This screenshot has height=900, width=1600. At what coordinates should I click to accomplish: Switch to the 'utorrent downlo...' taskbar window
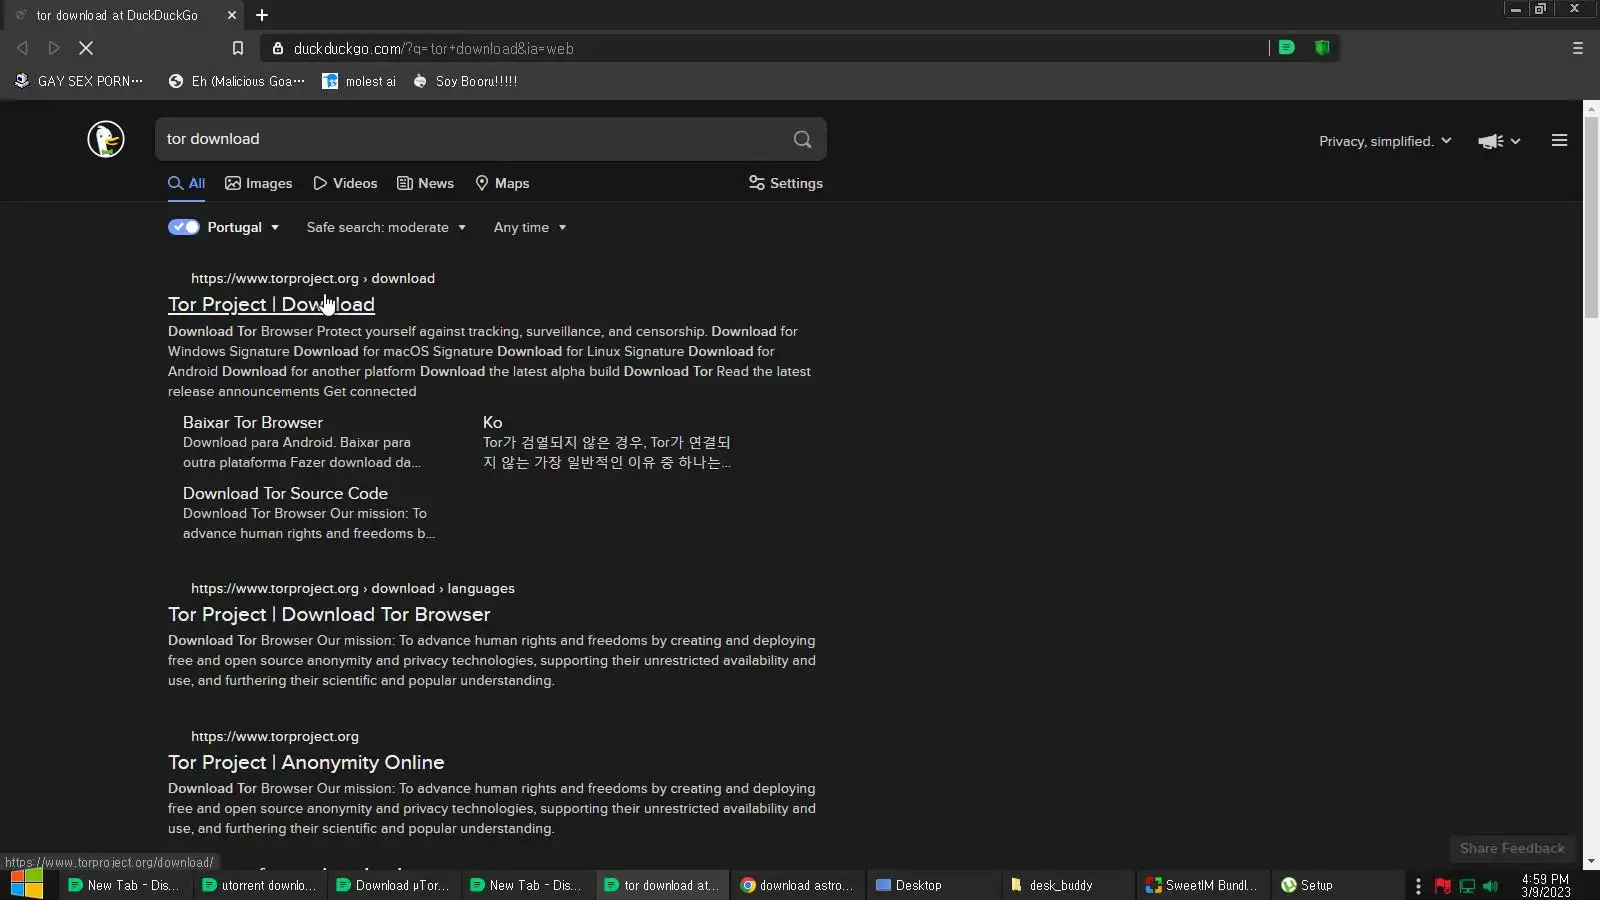259,885
